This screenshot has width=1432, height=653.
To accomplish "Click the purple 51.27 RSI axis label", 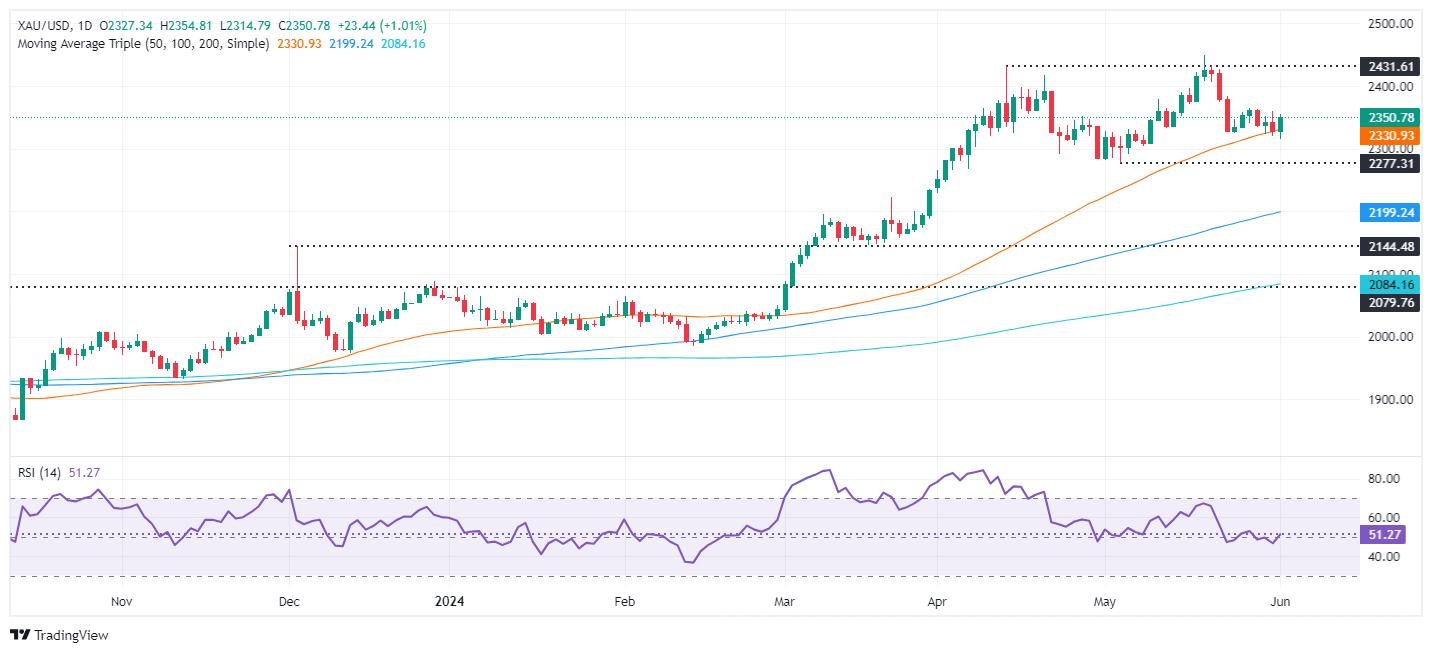I will [1384, 535].
